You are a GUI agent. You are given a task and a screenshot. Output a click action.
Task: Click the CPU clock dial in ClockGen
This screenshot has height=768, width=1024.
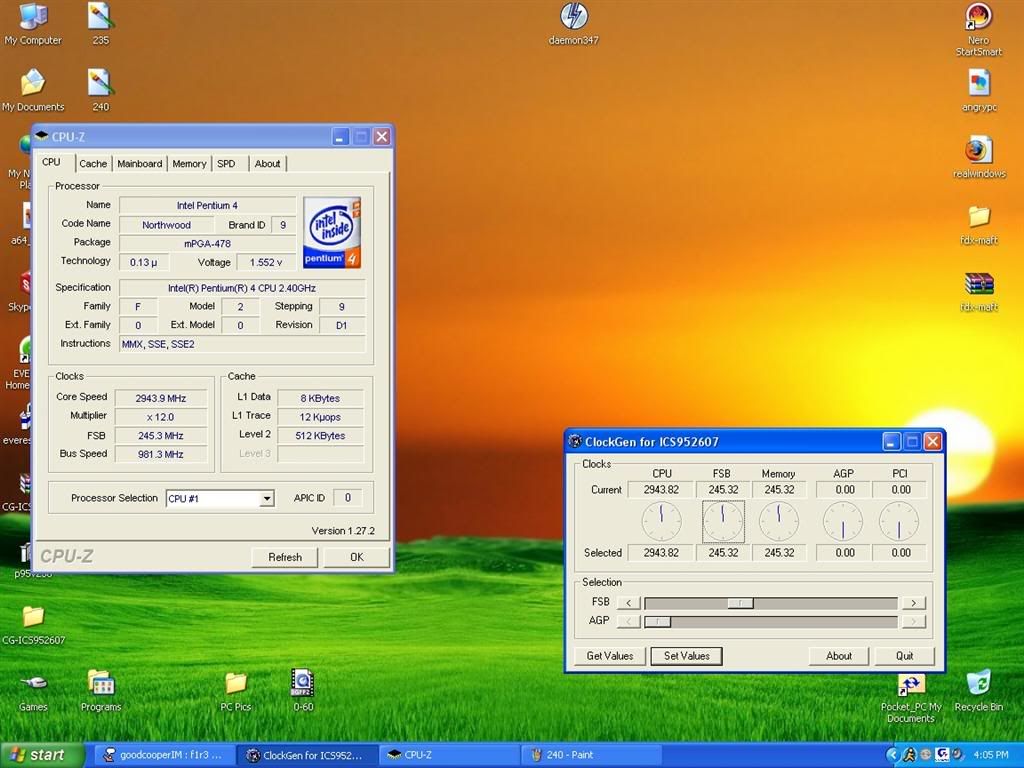point(662,521)
